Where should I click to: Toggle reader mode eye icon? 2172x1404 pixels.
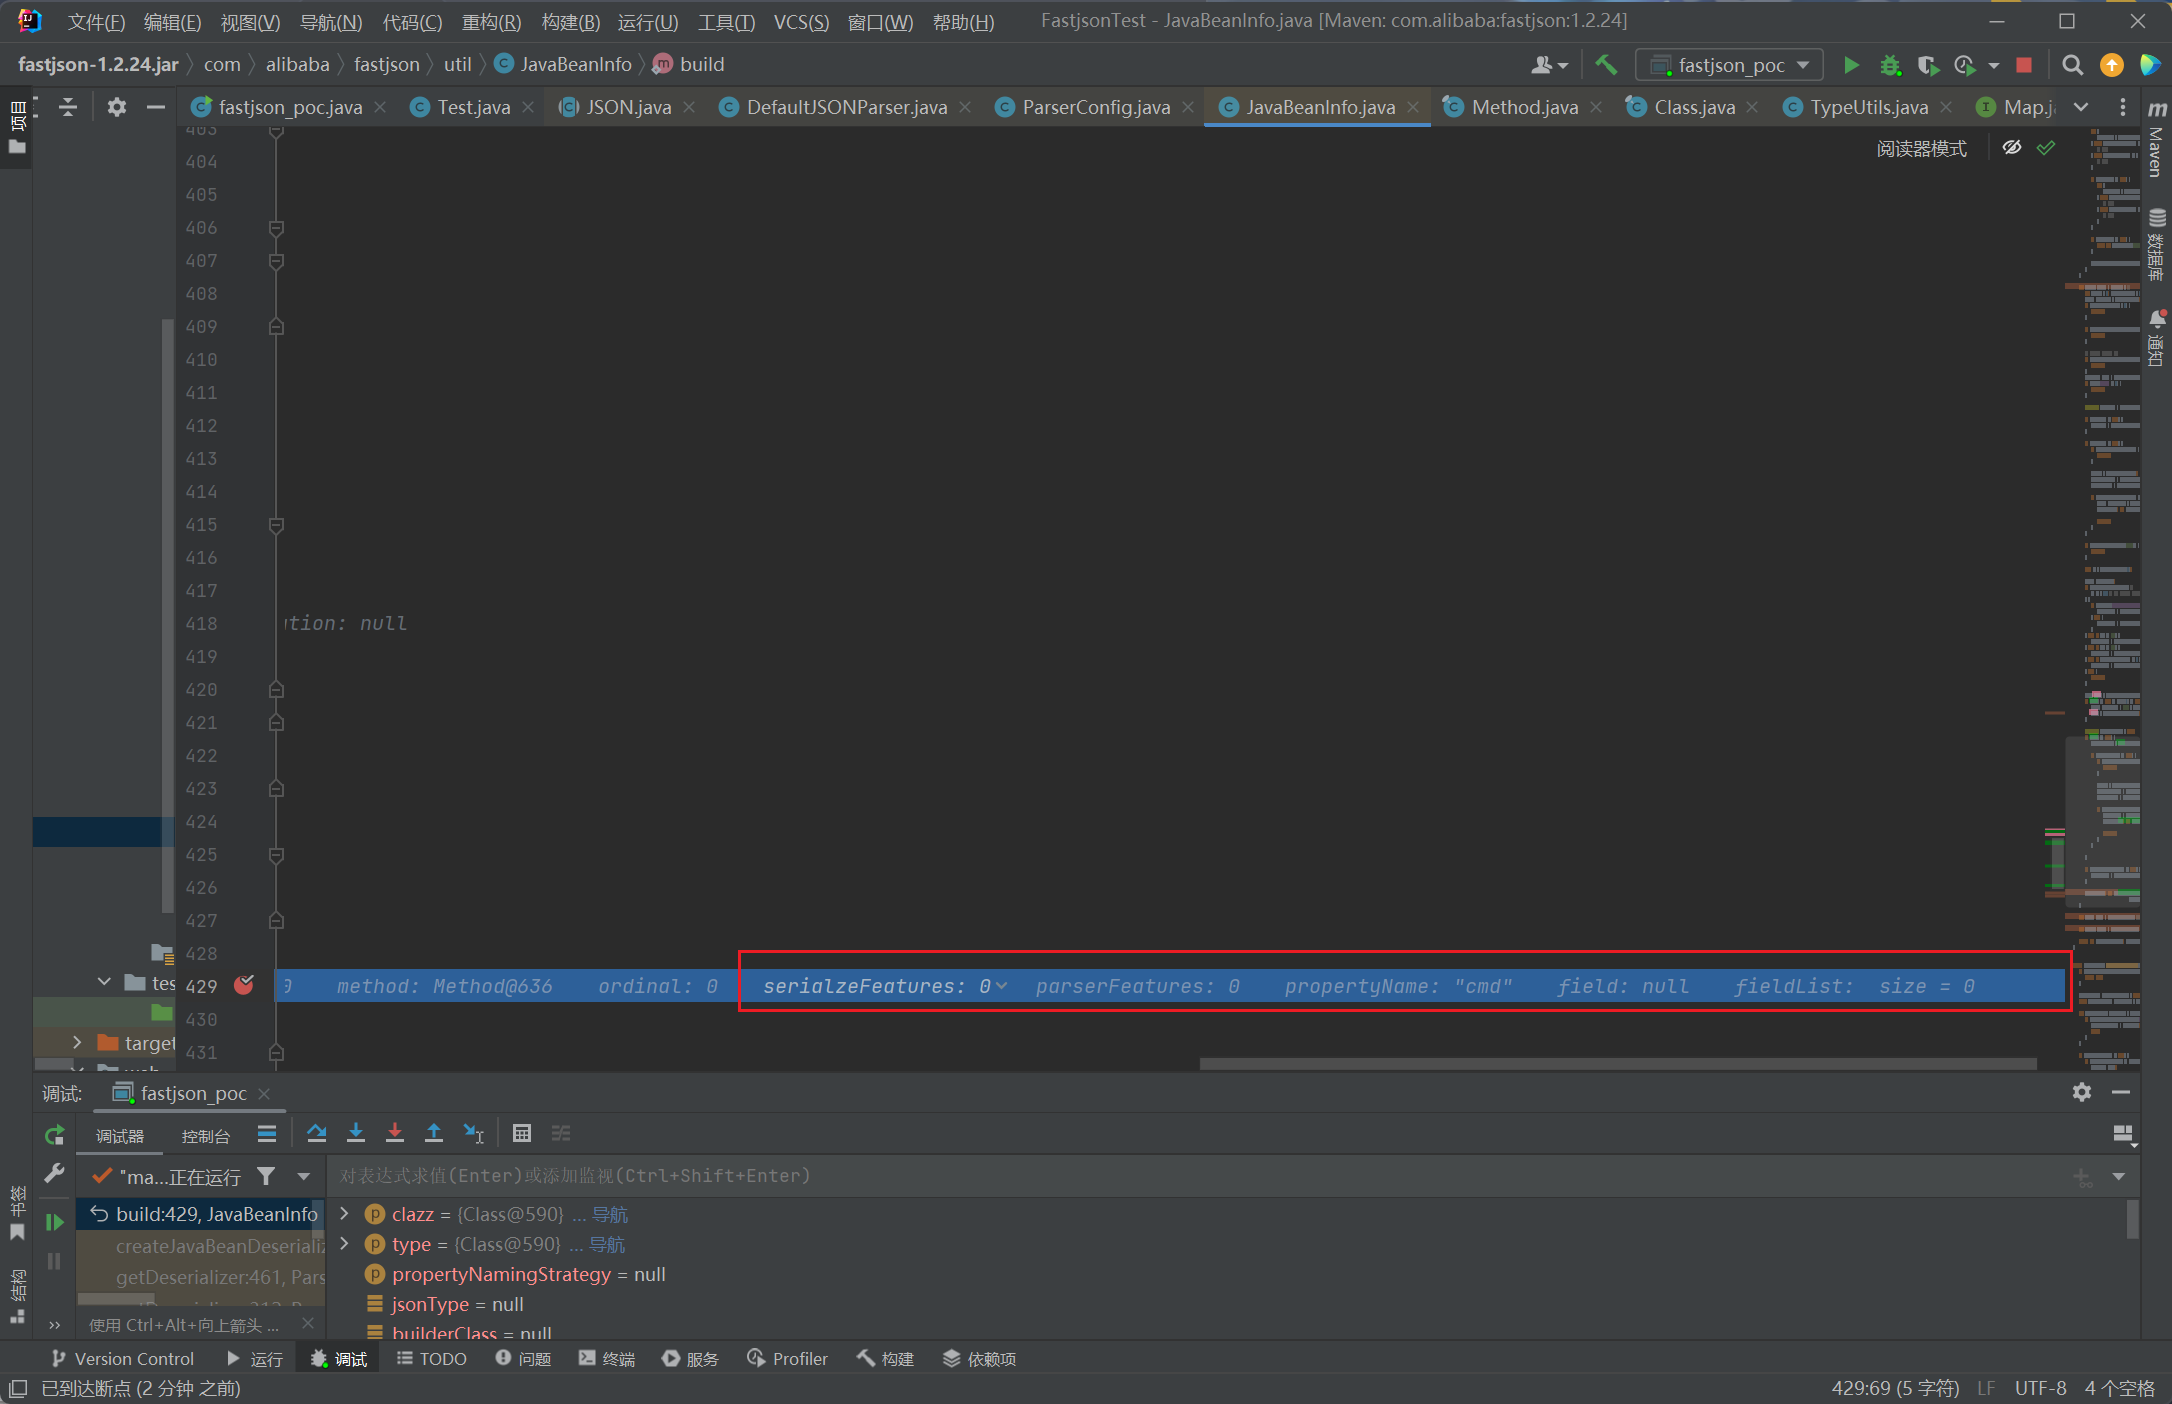pos(2012,148)
